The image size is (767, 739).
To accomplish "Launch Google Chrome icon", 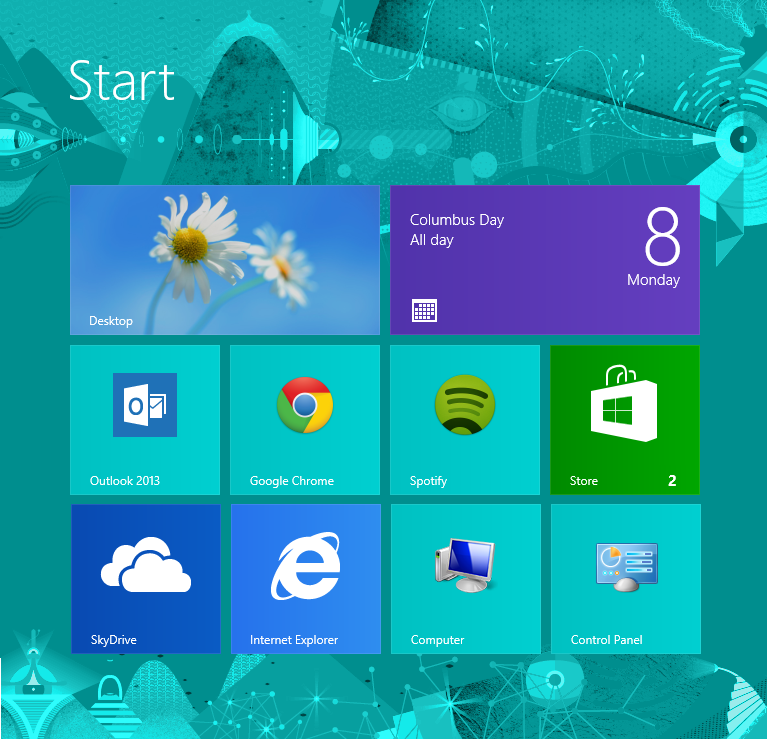I will coord(305,405).
